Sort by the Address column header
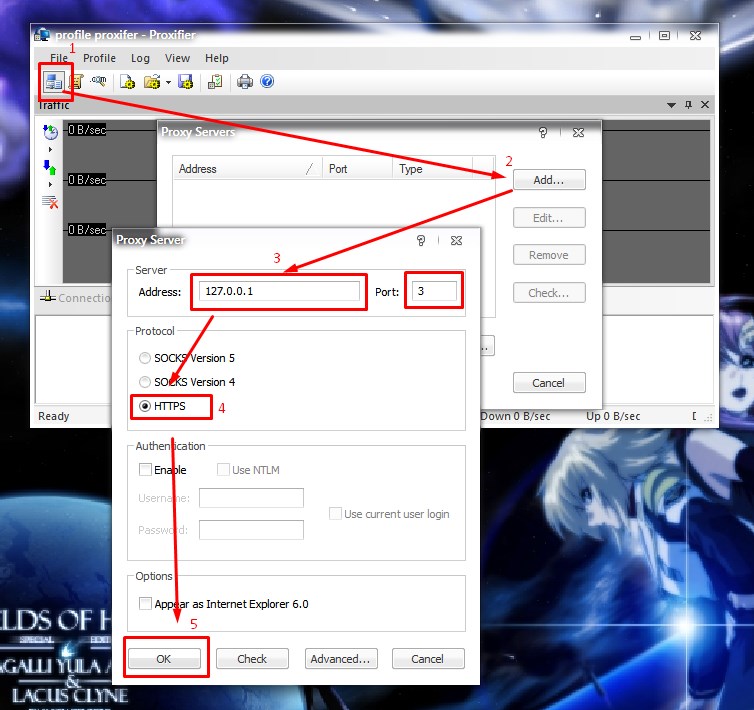This screenshot has width=754, height=710. [247, 169]
